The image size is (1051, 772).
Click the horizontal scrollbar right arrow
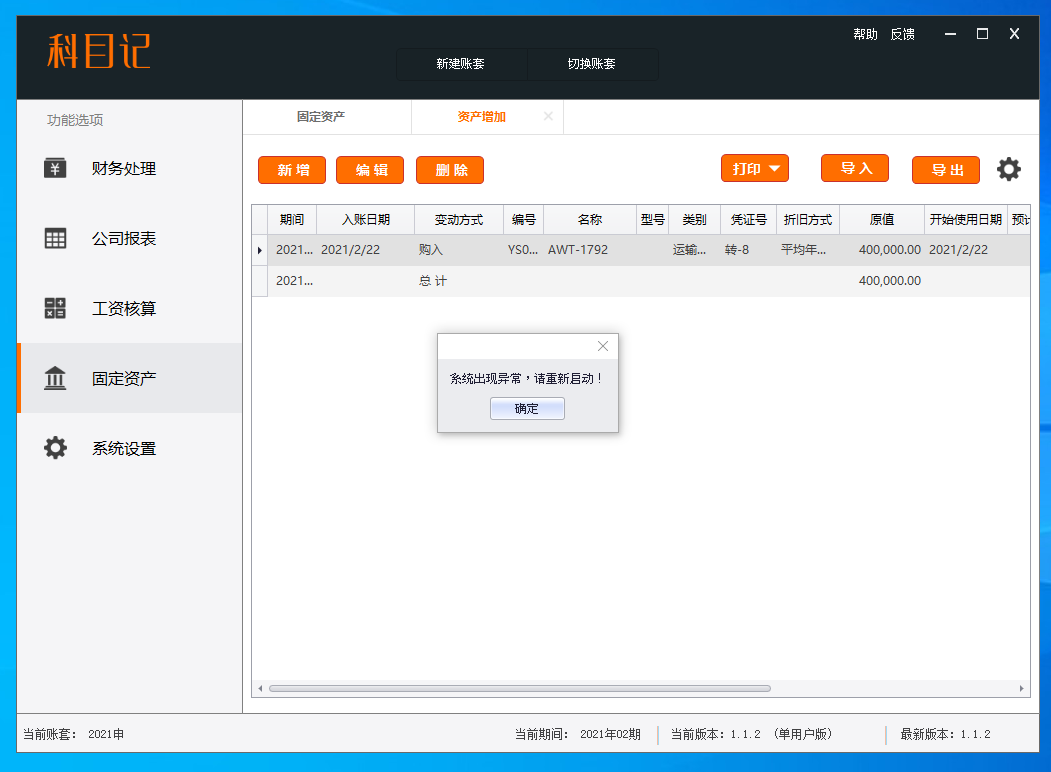[x=1021, y=689]
